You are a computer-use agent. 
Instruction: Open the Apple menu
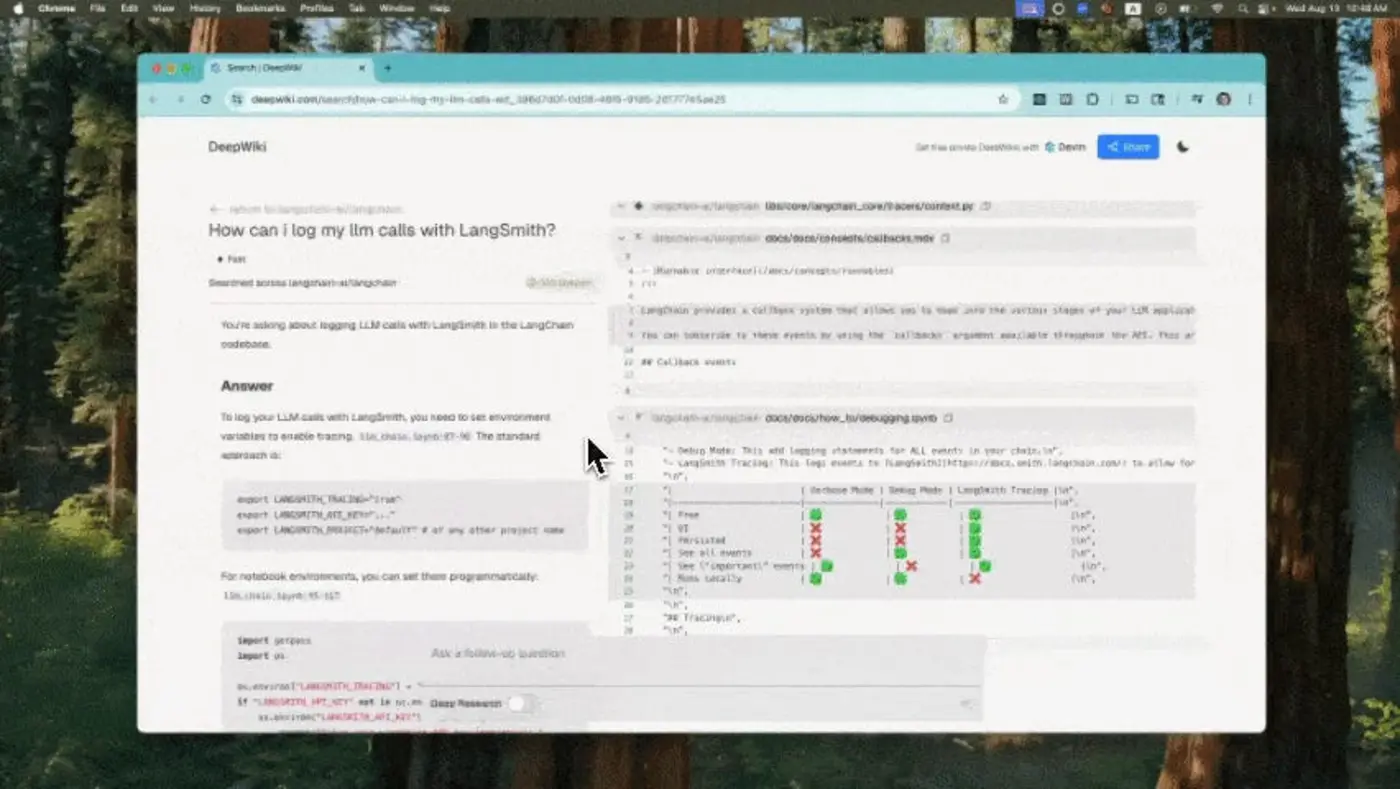click(17, 8)
